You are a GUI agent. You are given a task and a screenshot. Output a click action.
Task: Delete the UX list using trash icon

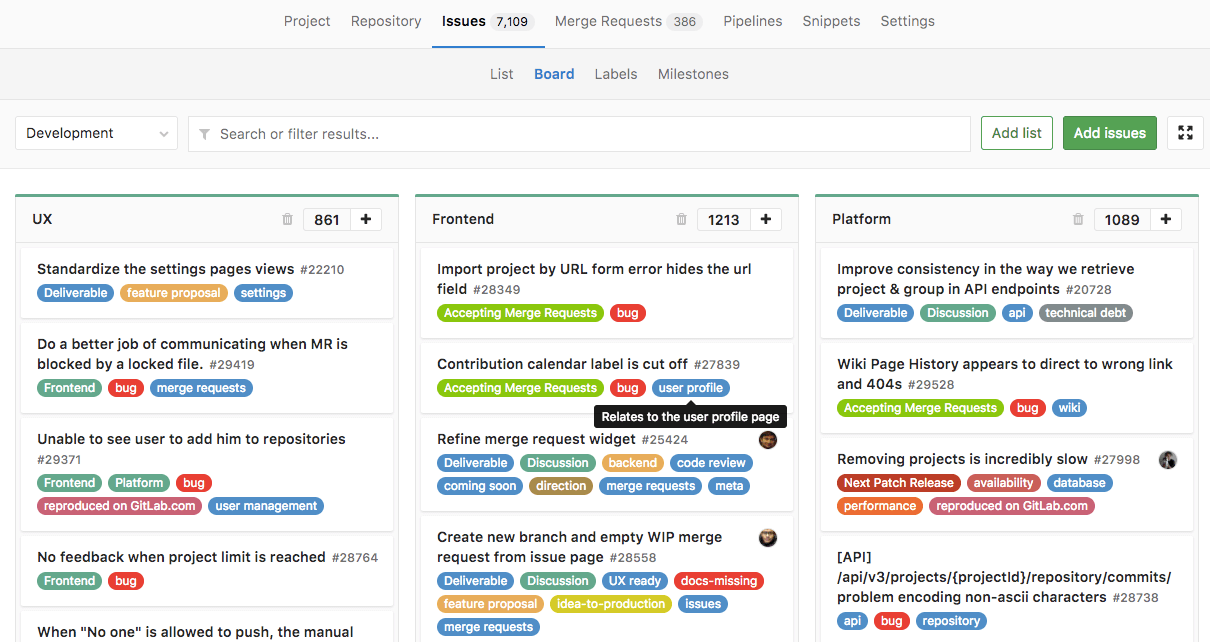287,220
